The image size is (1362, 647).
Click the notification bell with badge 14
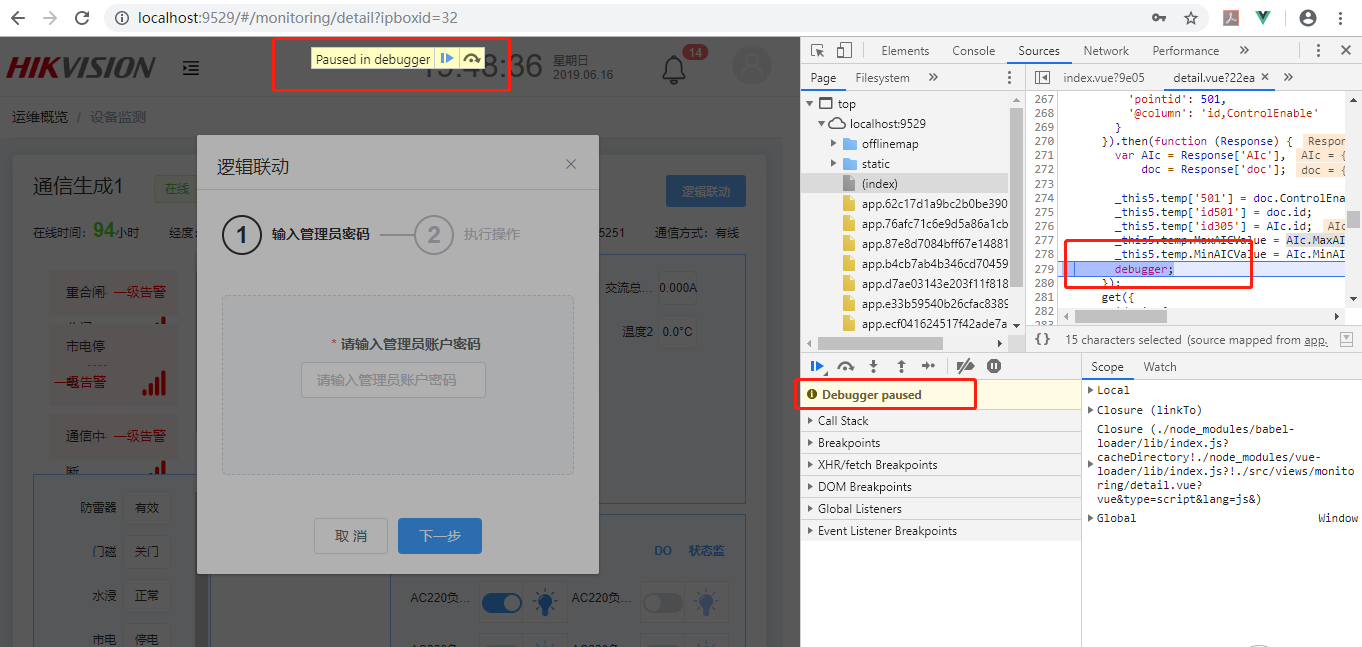(x=675, y=70)
